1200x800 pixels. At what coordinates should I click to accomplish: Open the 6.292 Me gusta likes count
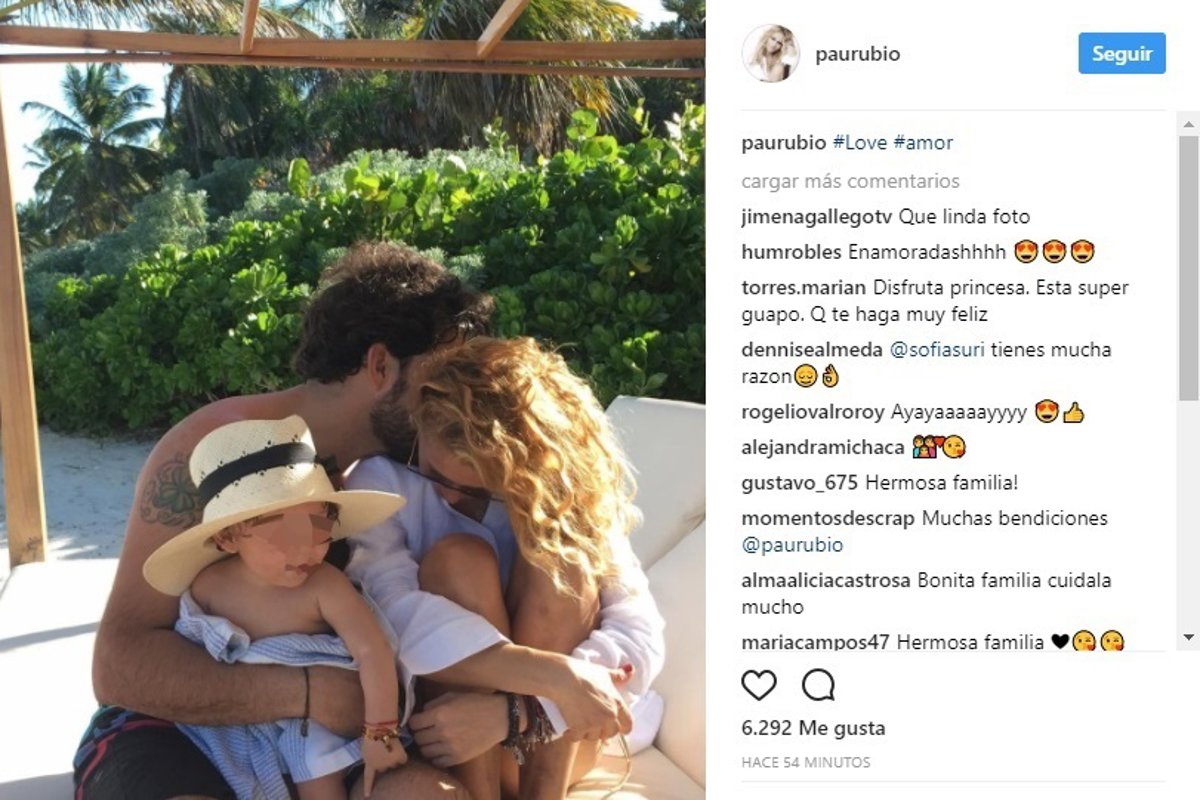tap(813, 728)
